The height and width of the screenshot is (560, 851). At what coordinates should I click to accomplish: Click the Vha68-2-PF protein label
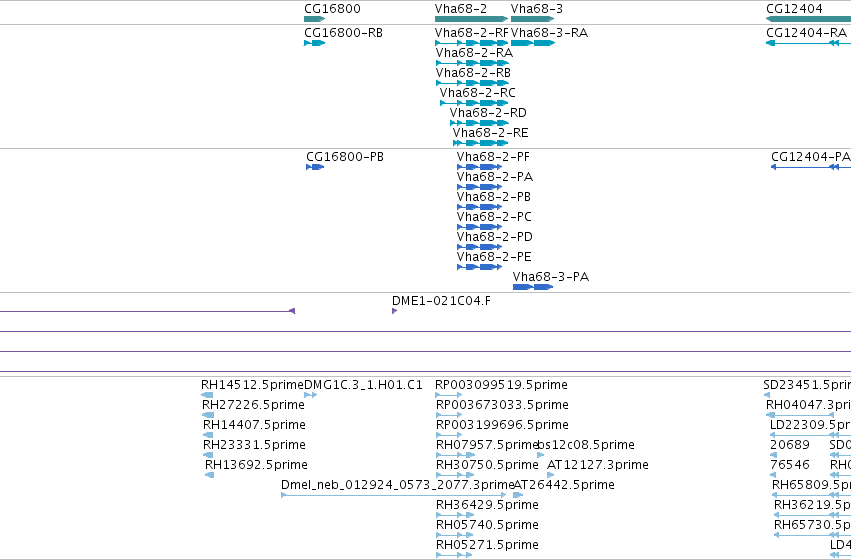(493, 157)
